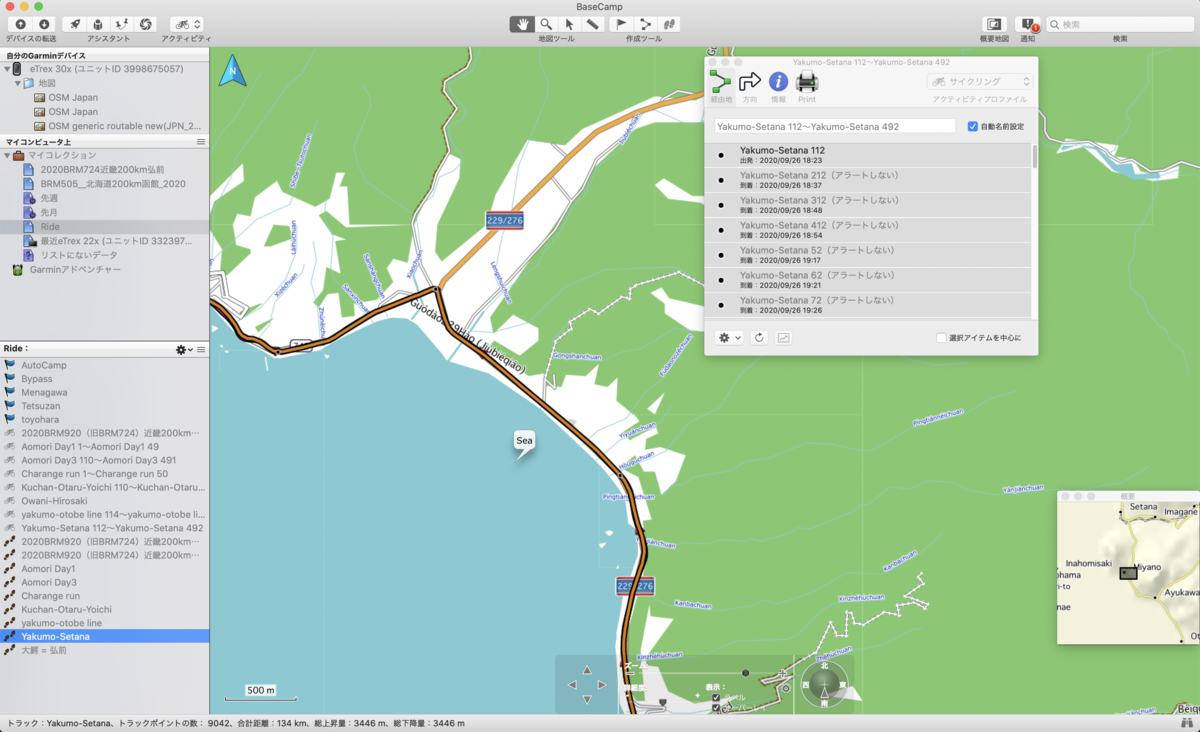Click the 検索 search field
Image resolution: width=1200 pixels, height=732 pixels.
coord(1120,24)
